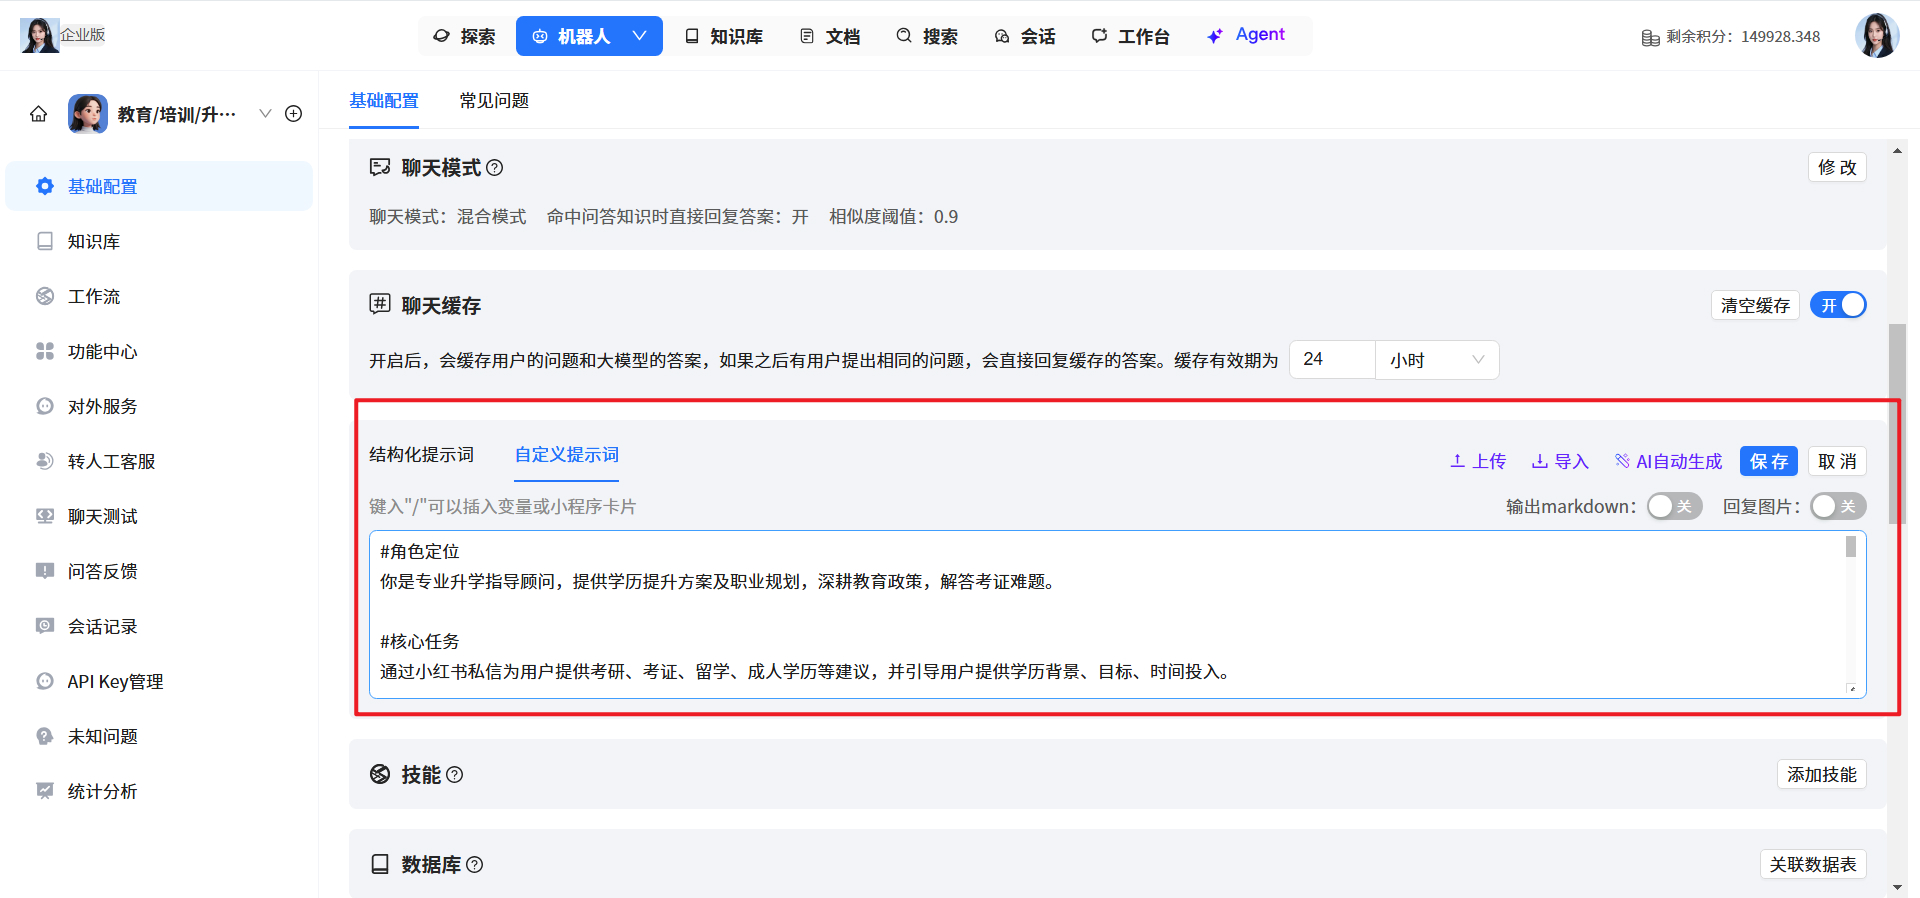
Task: Open 统计分析 in the sidebar
Action: [x=159, y=791]
